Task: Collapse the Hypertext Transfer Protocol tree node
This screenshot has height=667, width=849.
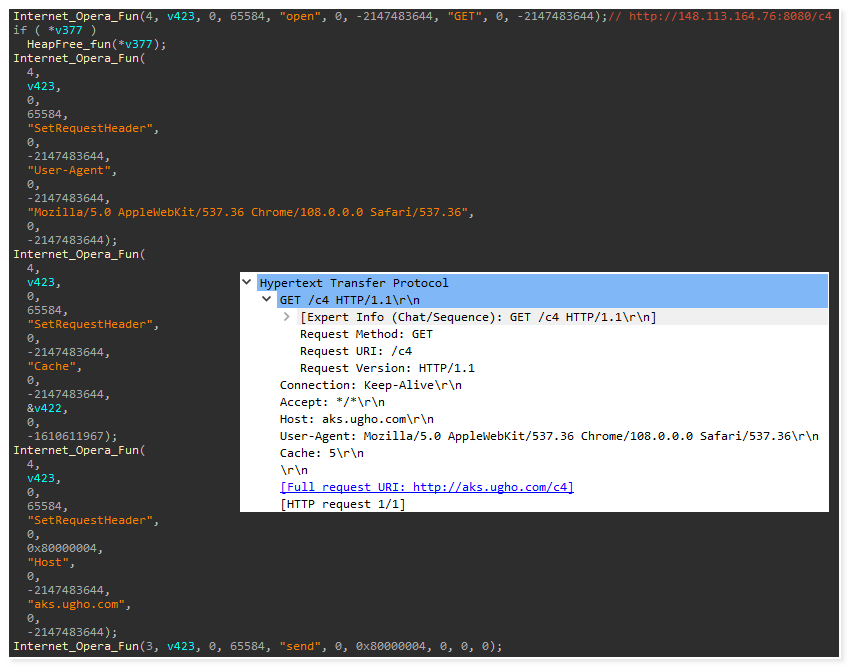Action: 248,283
